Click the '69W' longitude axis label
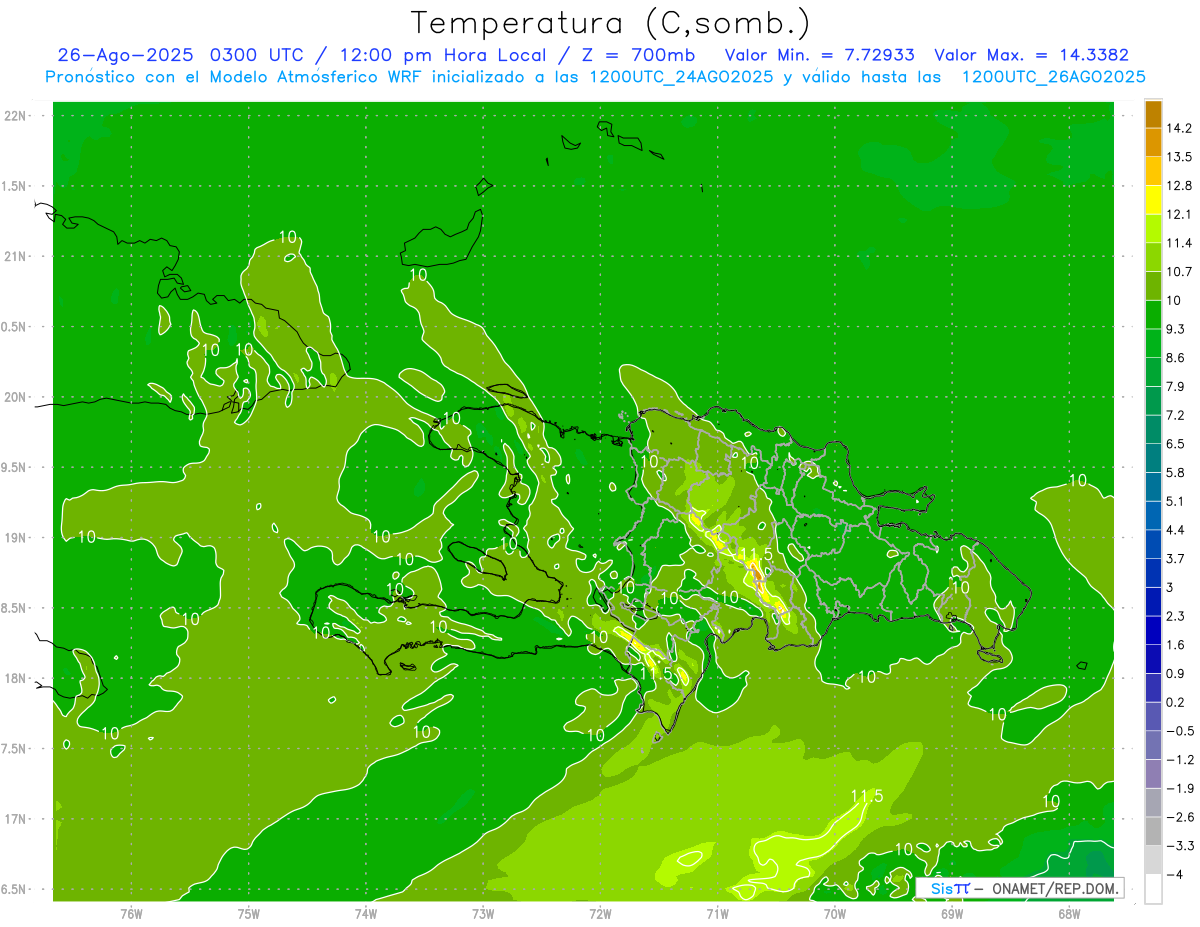1200x927 pixels. click(x=952, y=914)
